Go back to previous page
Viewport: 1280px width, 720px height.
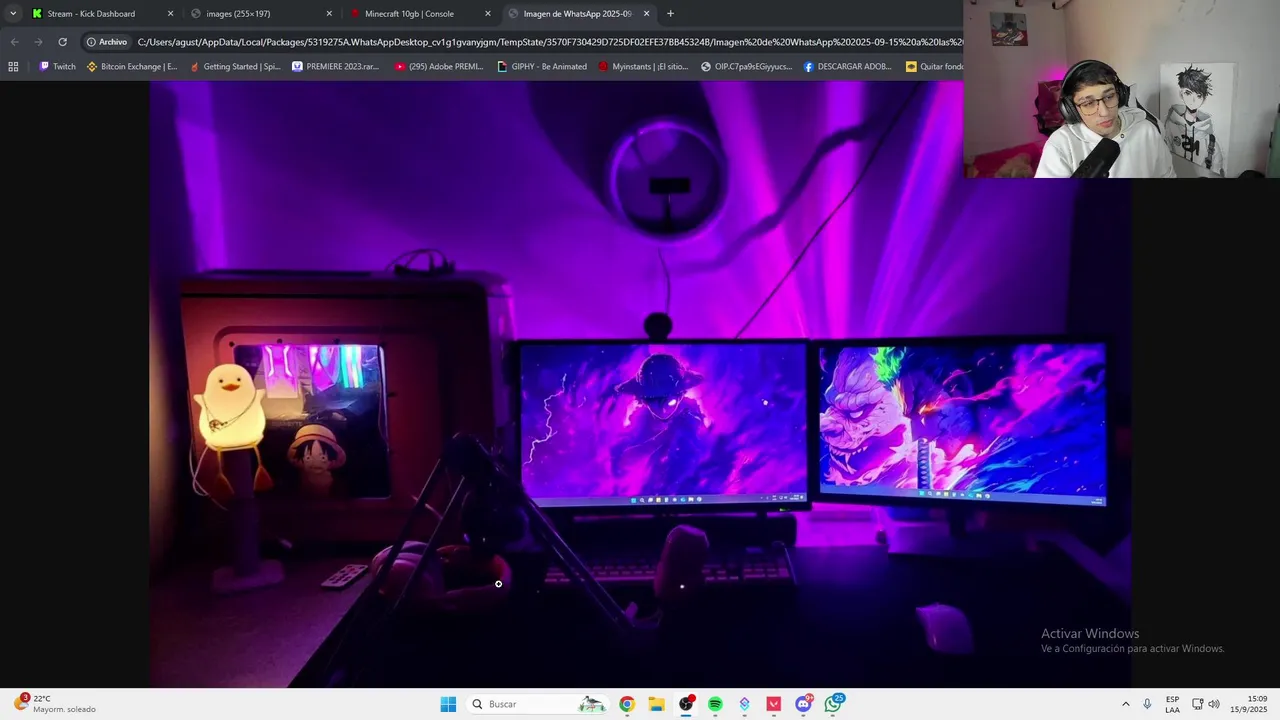click(x=14, y=42)
